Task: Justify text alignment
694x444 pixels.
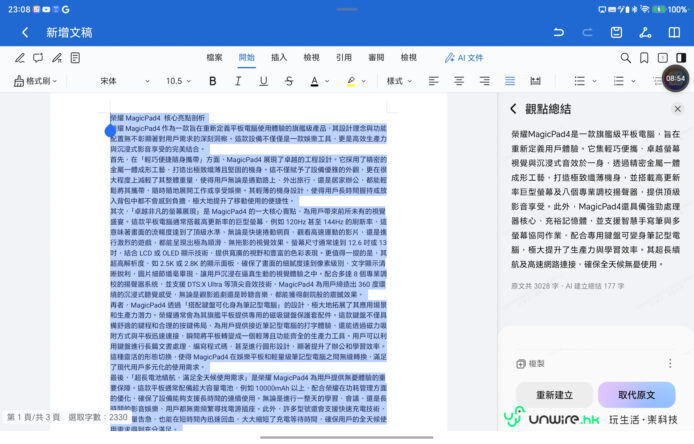Action: (x=510, y=81)
